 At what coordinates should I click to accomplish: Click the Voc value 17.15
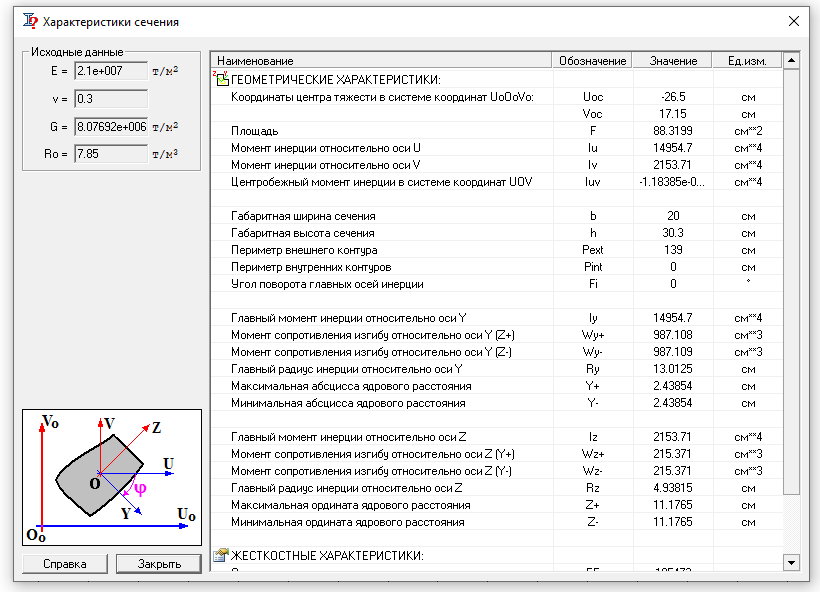[673, 114]
